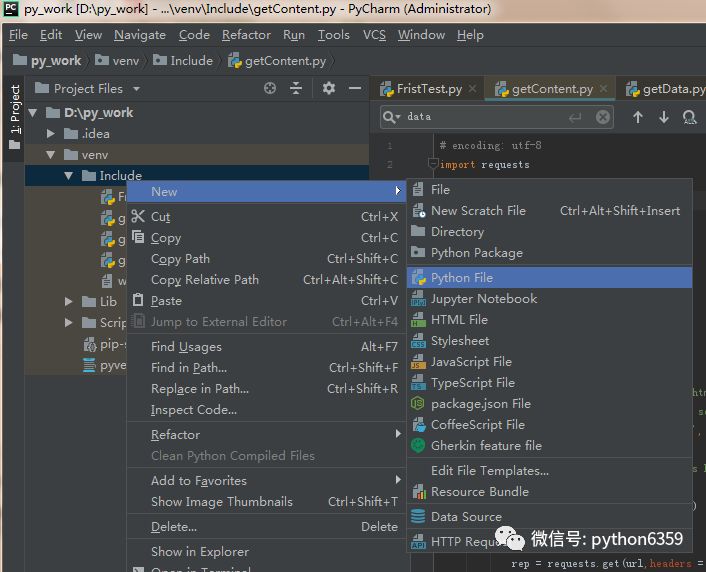Open the VCS menu
Image resolution: width=706 pixels, height=572 pixels.
click(x=374, y=35)
